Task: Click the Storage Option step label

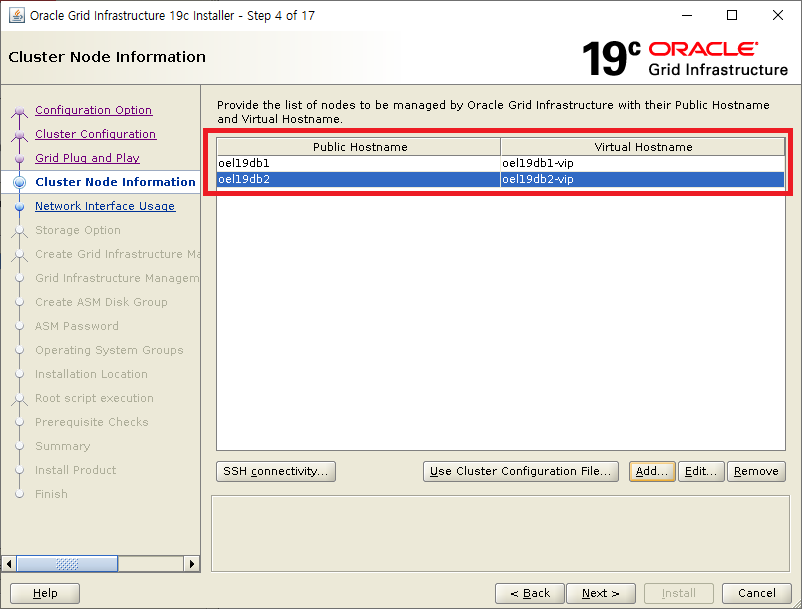Action: coord(78,230)
